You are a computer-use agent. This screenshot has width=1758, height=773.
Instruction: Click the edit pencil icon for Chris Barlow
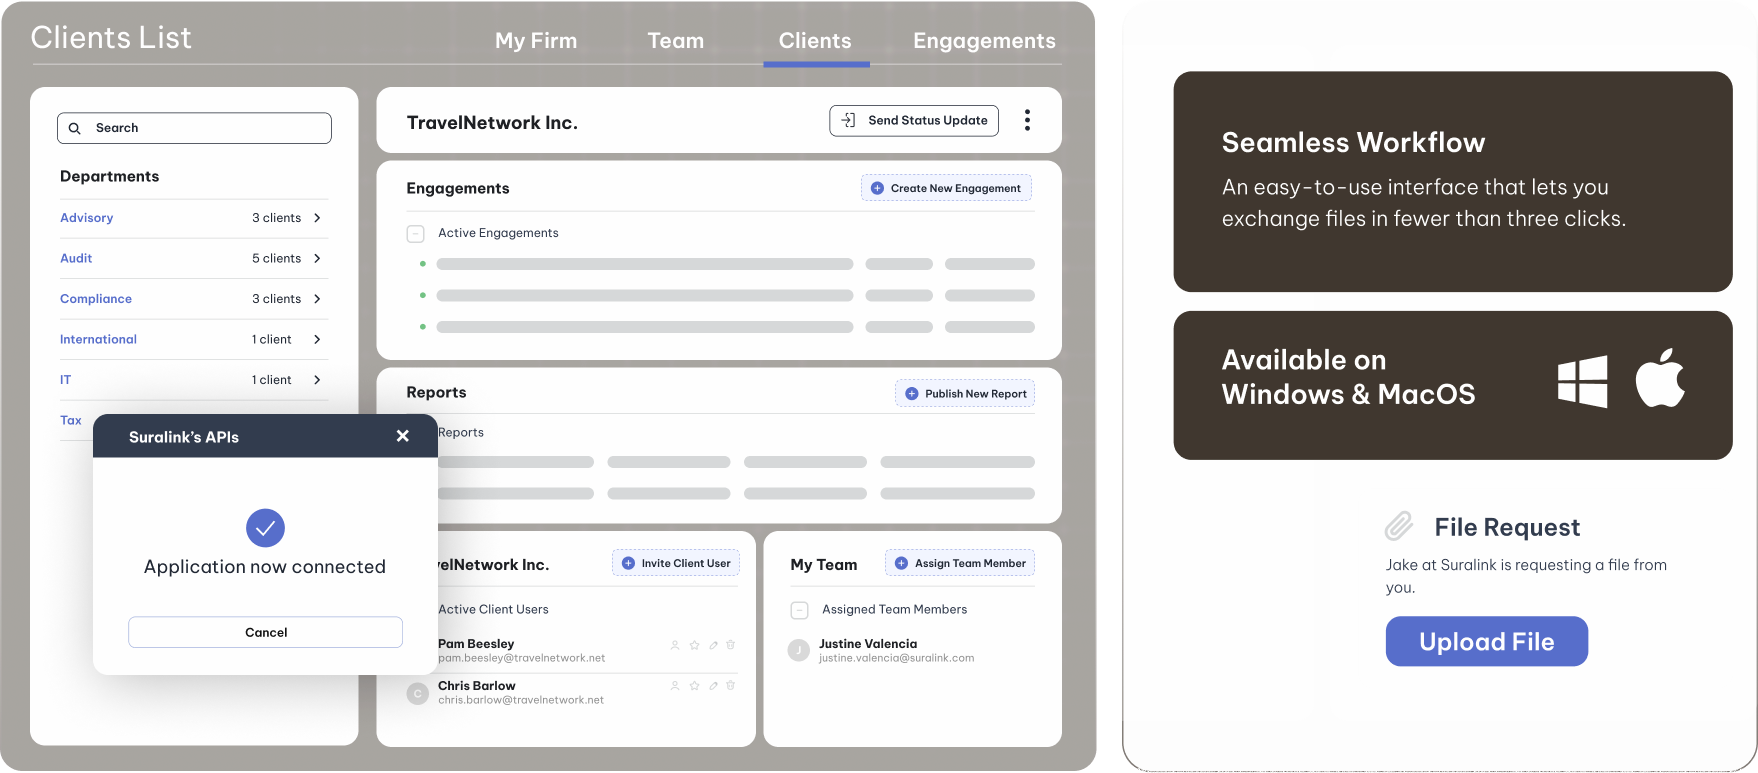[713, 685]
